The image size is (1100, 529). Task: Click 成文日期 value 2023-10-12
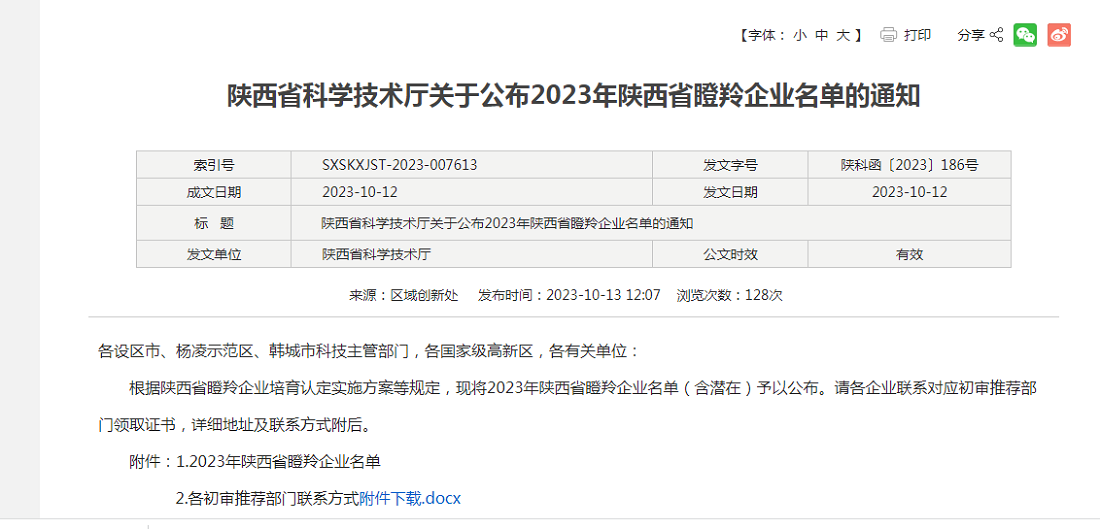tap(360, 192)
